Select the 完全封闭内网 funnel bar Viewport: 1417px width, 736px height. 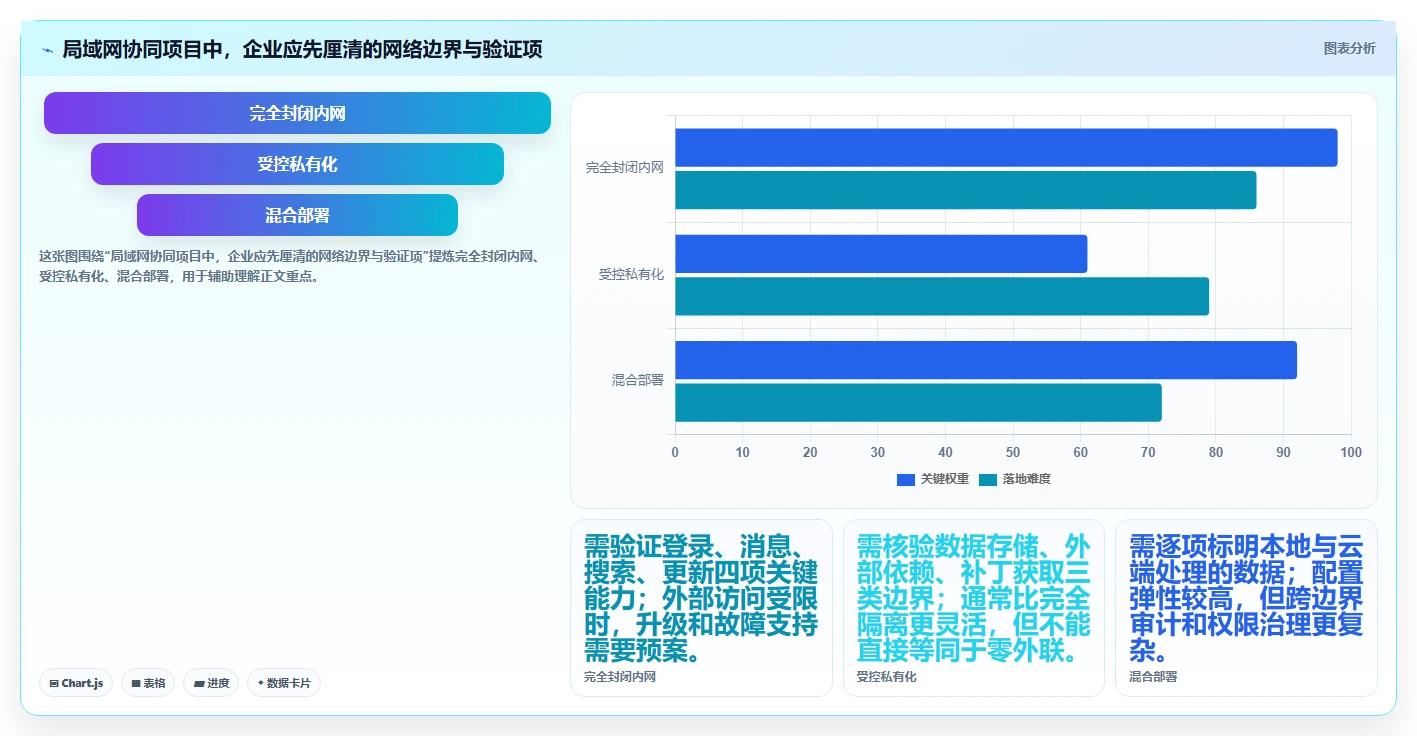[297, 113]
